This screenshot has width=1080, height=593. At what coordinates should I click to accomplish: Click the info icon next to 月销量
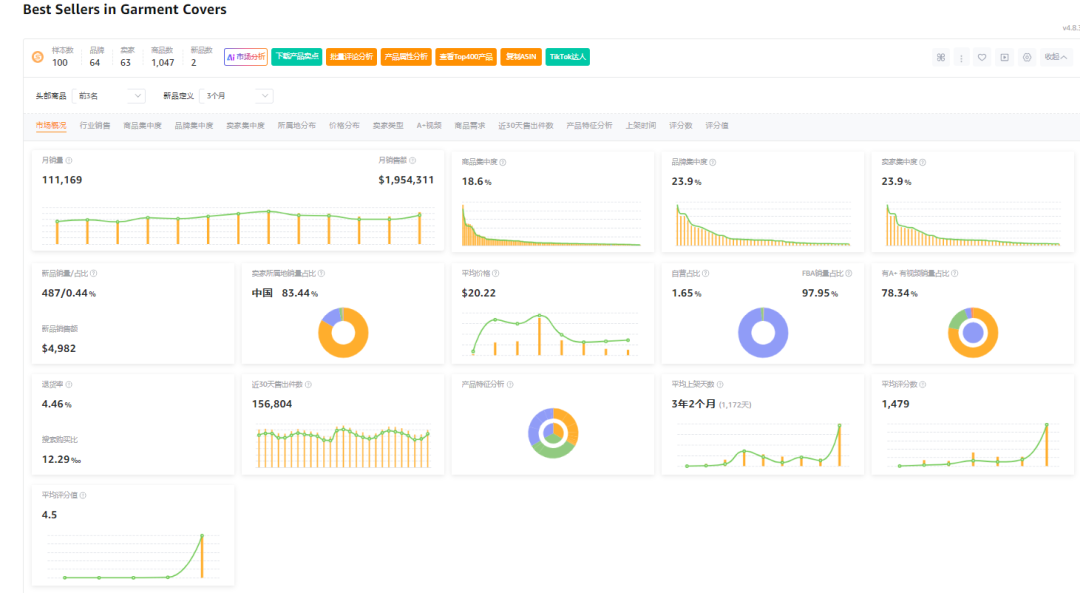pos(69,160)
